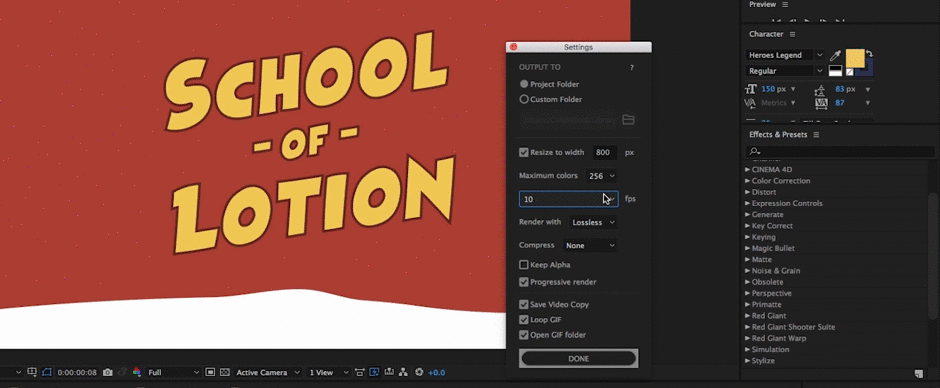The height and width of the screenshot is (388, 940).
Task: Open the Character panel menu icon
Action: (x=793, y=34)
